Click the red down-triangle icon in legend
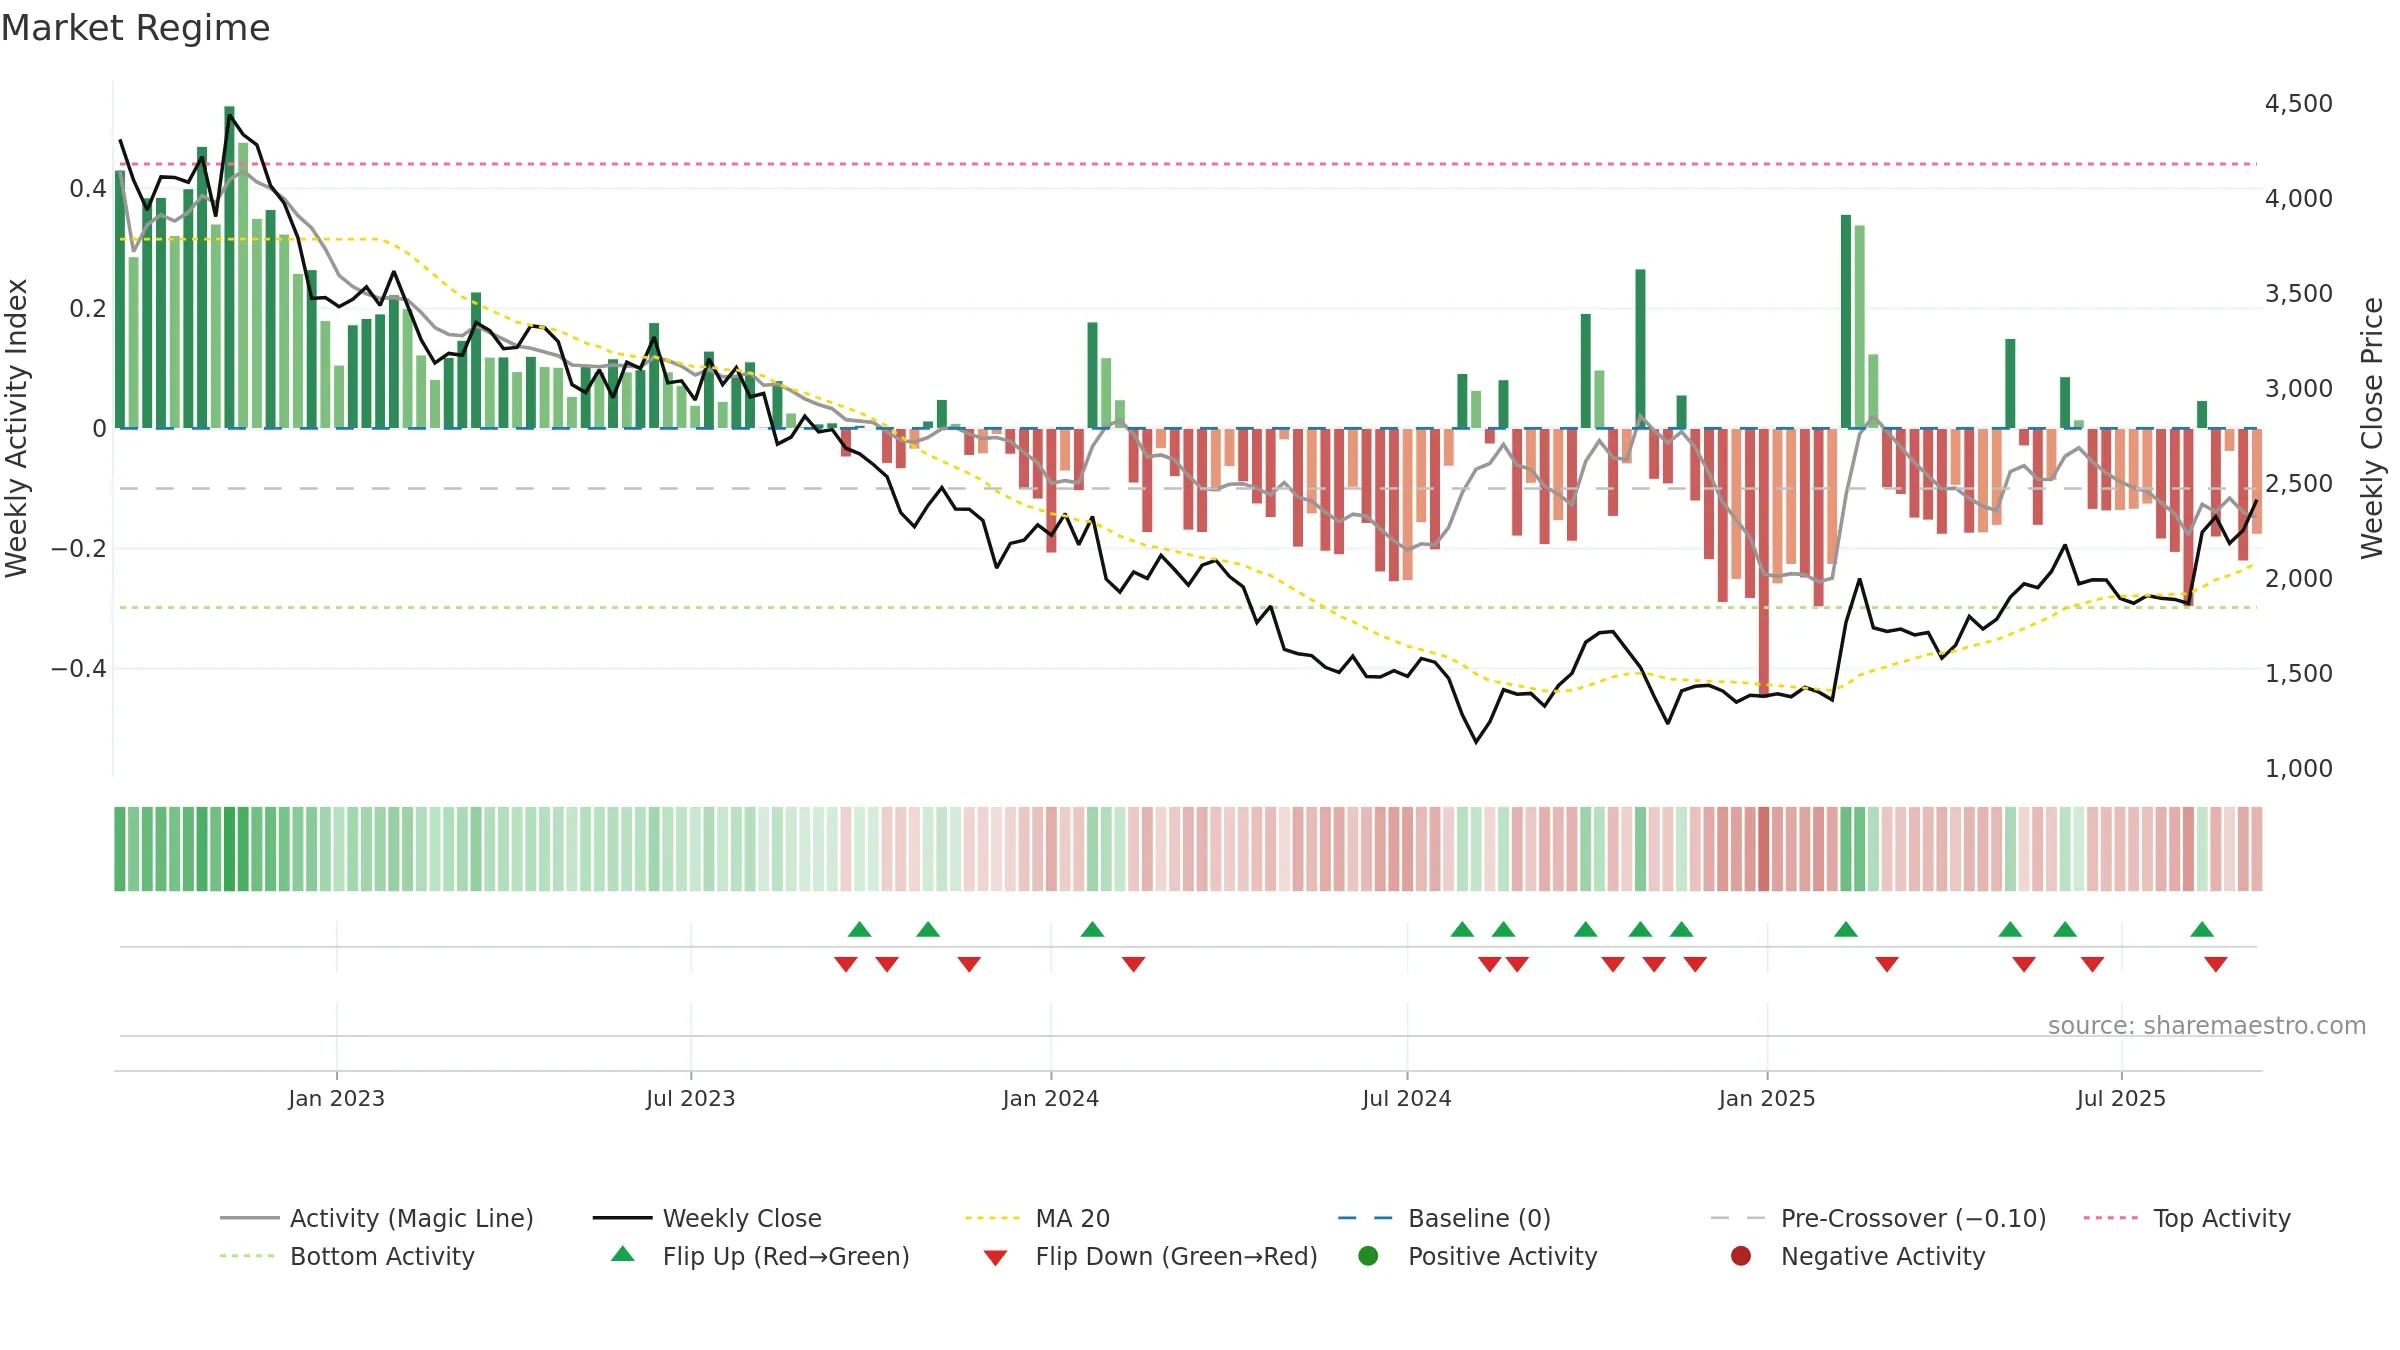 [x=995, y=1258]
